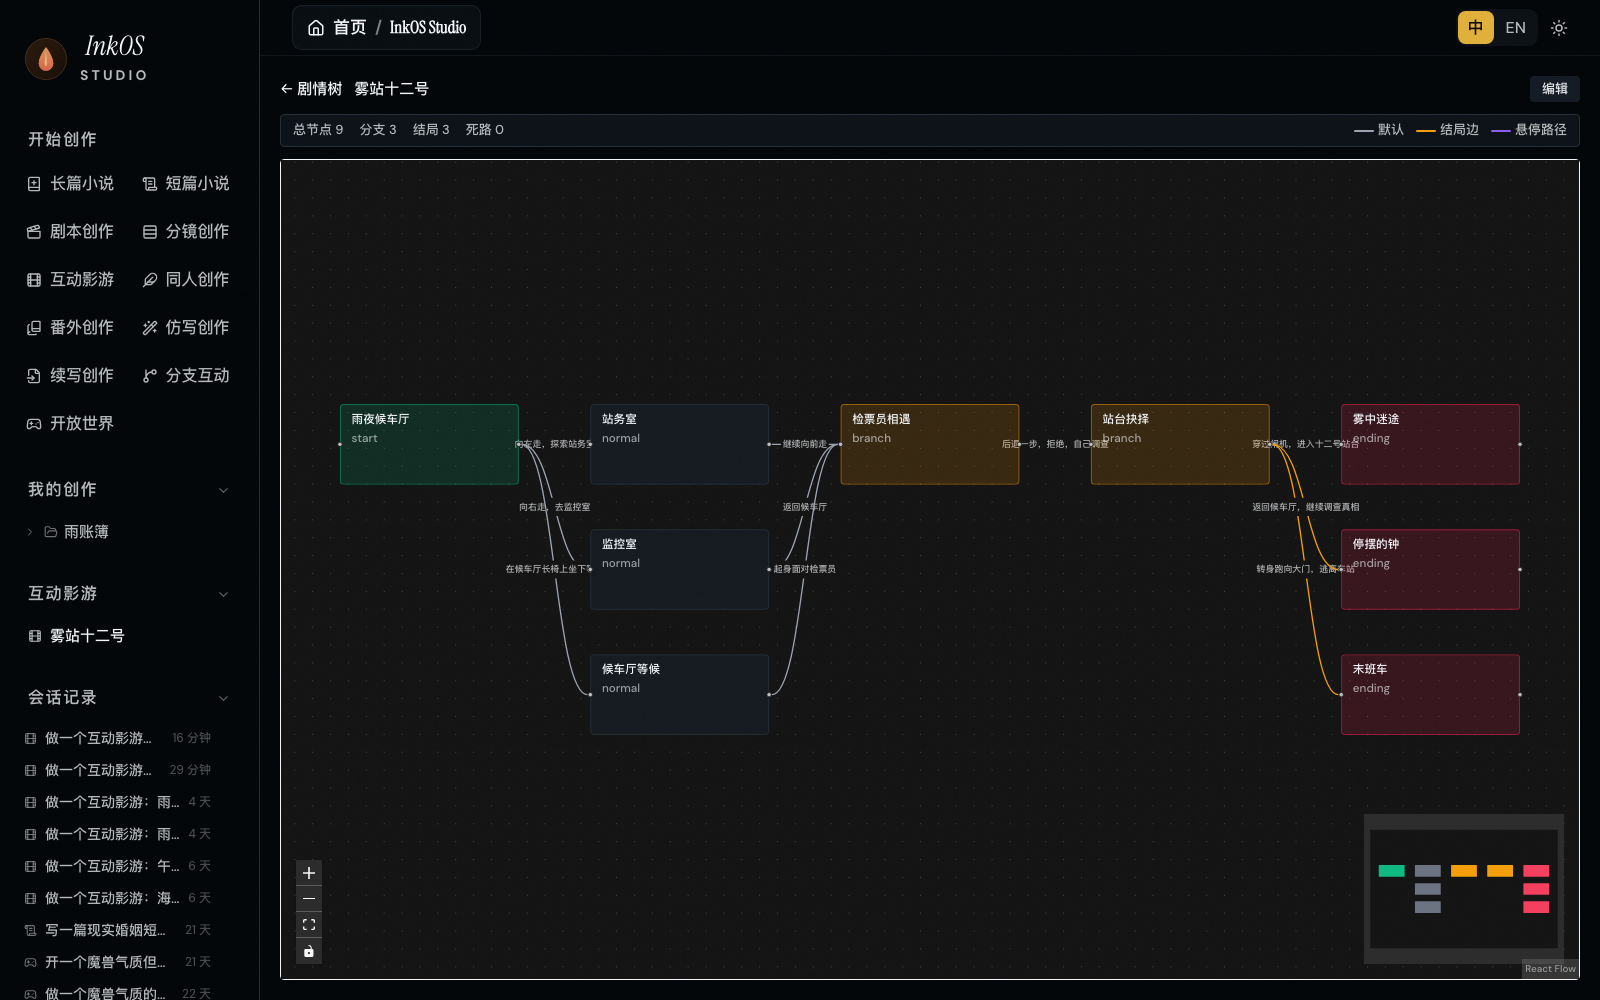The height and width of the screenshot is (1000, 1600).
Task: Toggle the canvas interactivity lock
Action: [309, 951]
